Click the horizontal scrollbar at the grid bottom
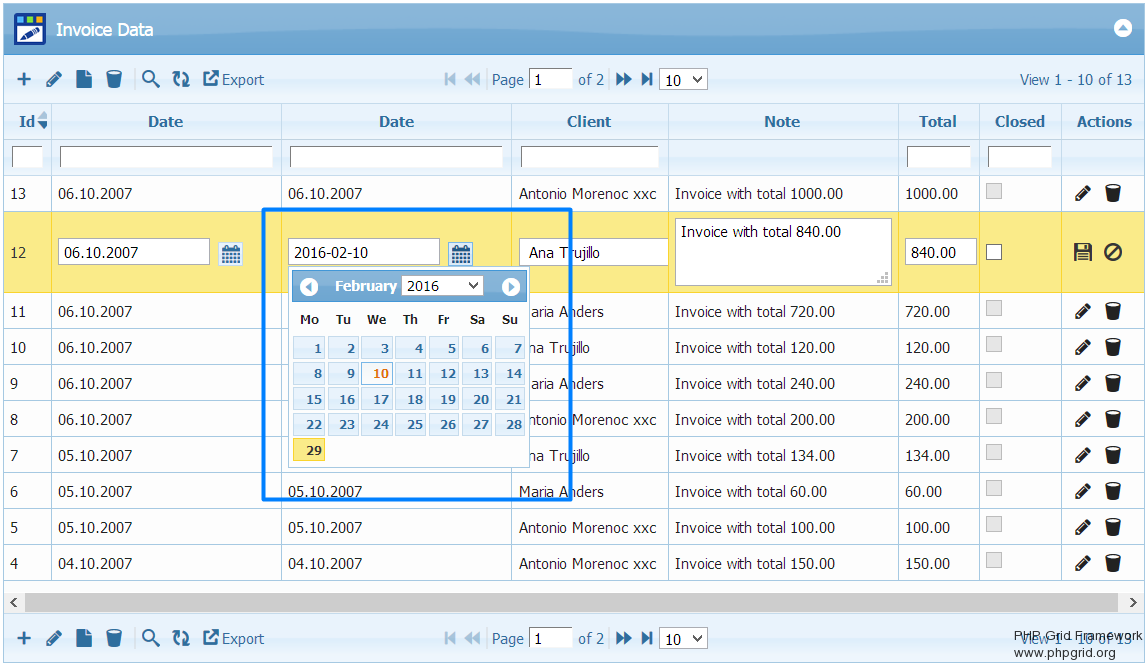Screen dimensions: 1148x665 pos(570,603)
